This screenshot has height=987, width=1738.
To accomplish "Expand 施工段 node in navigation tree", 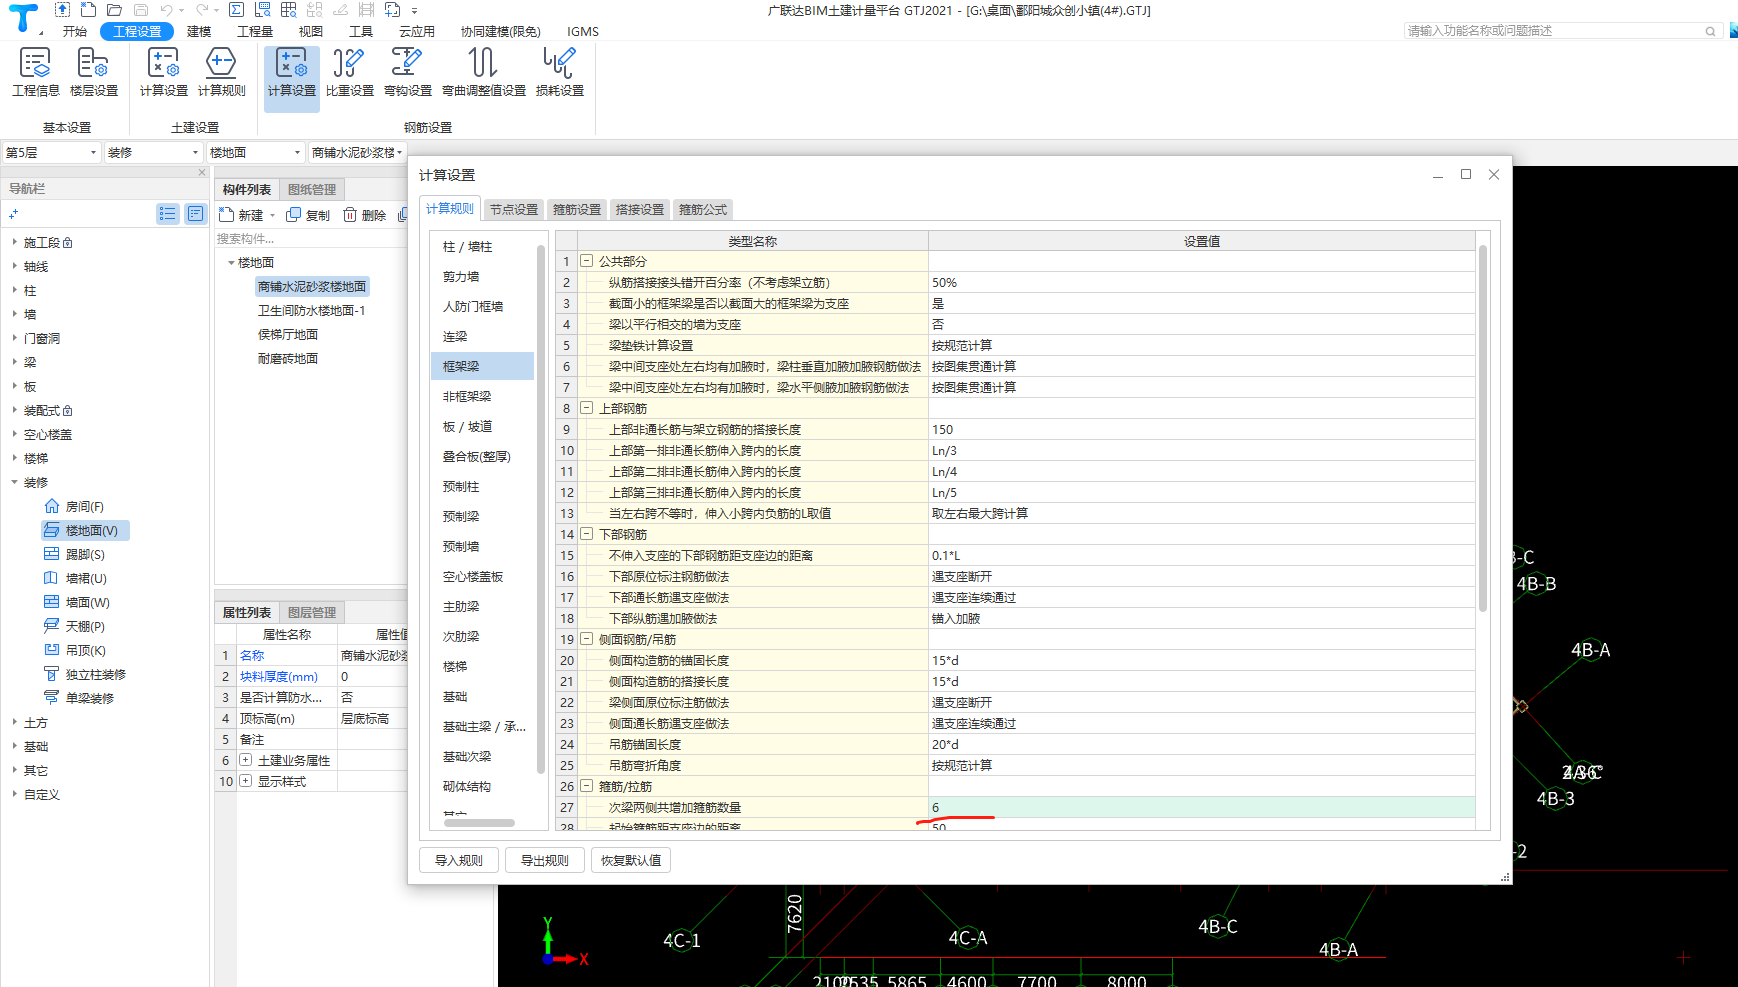I will [x=14, y=242].
